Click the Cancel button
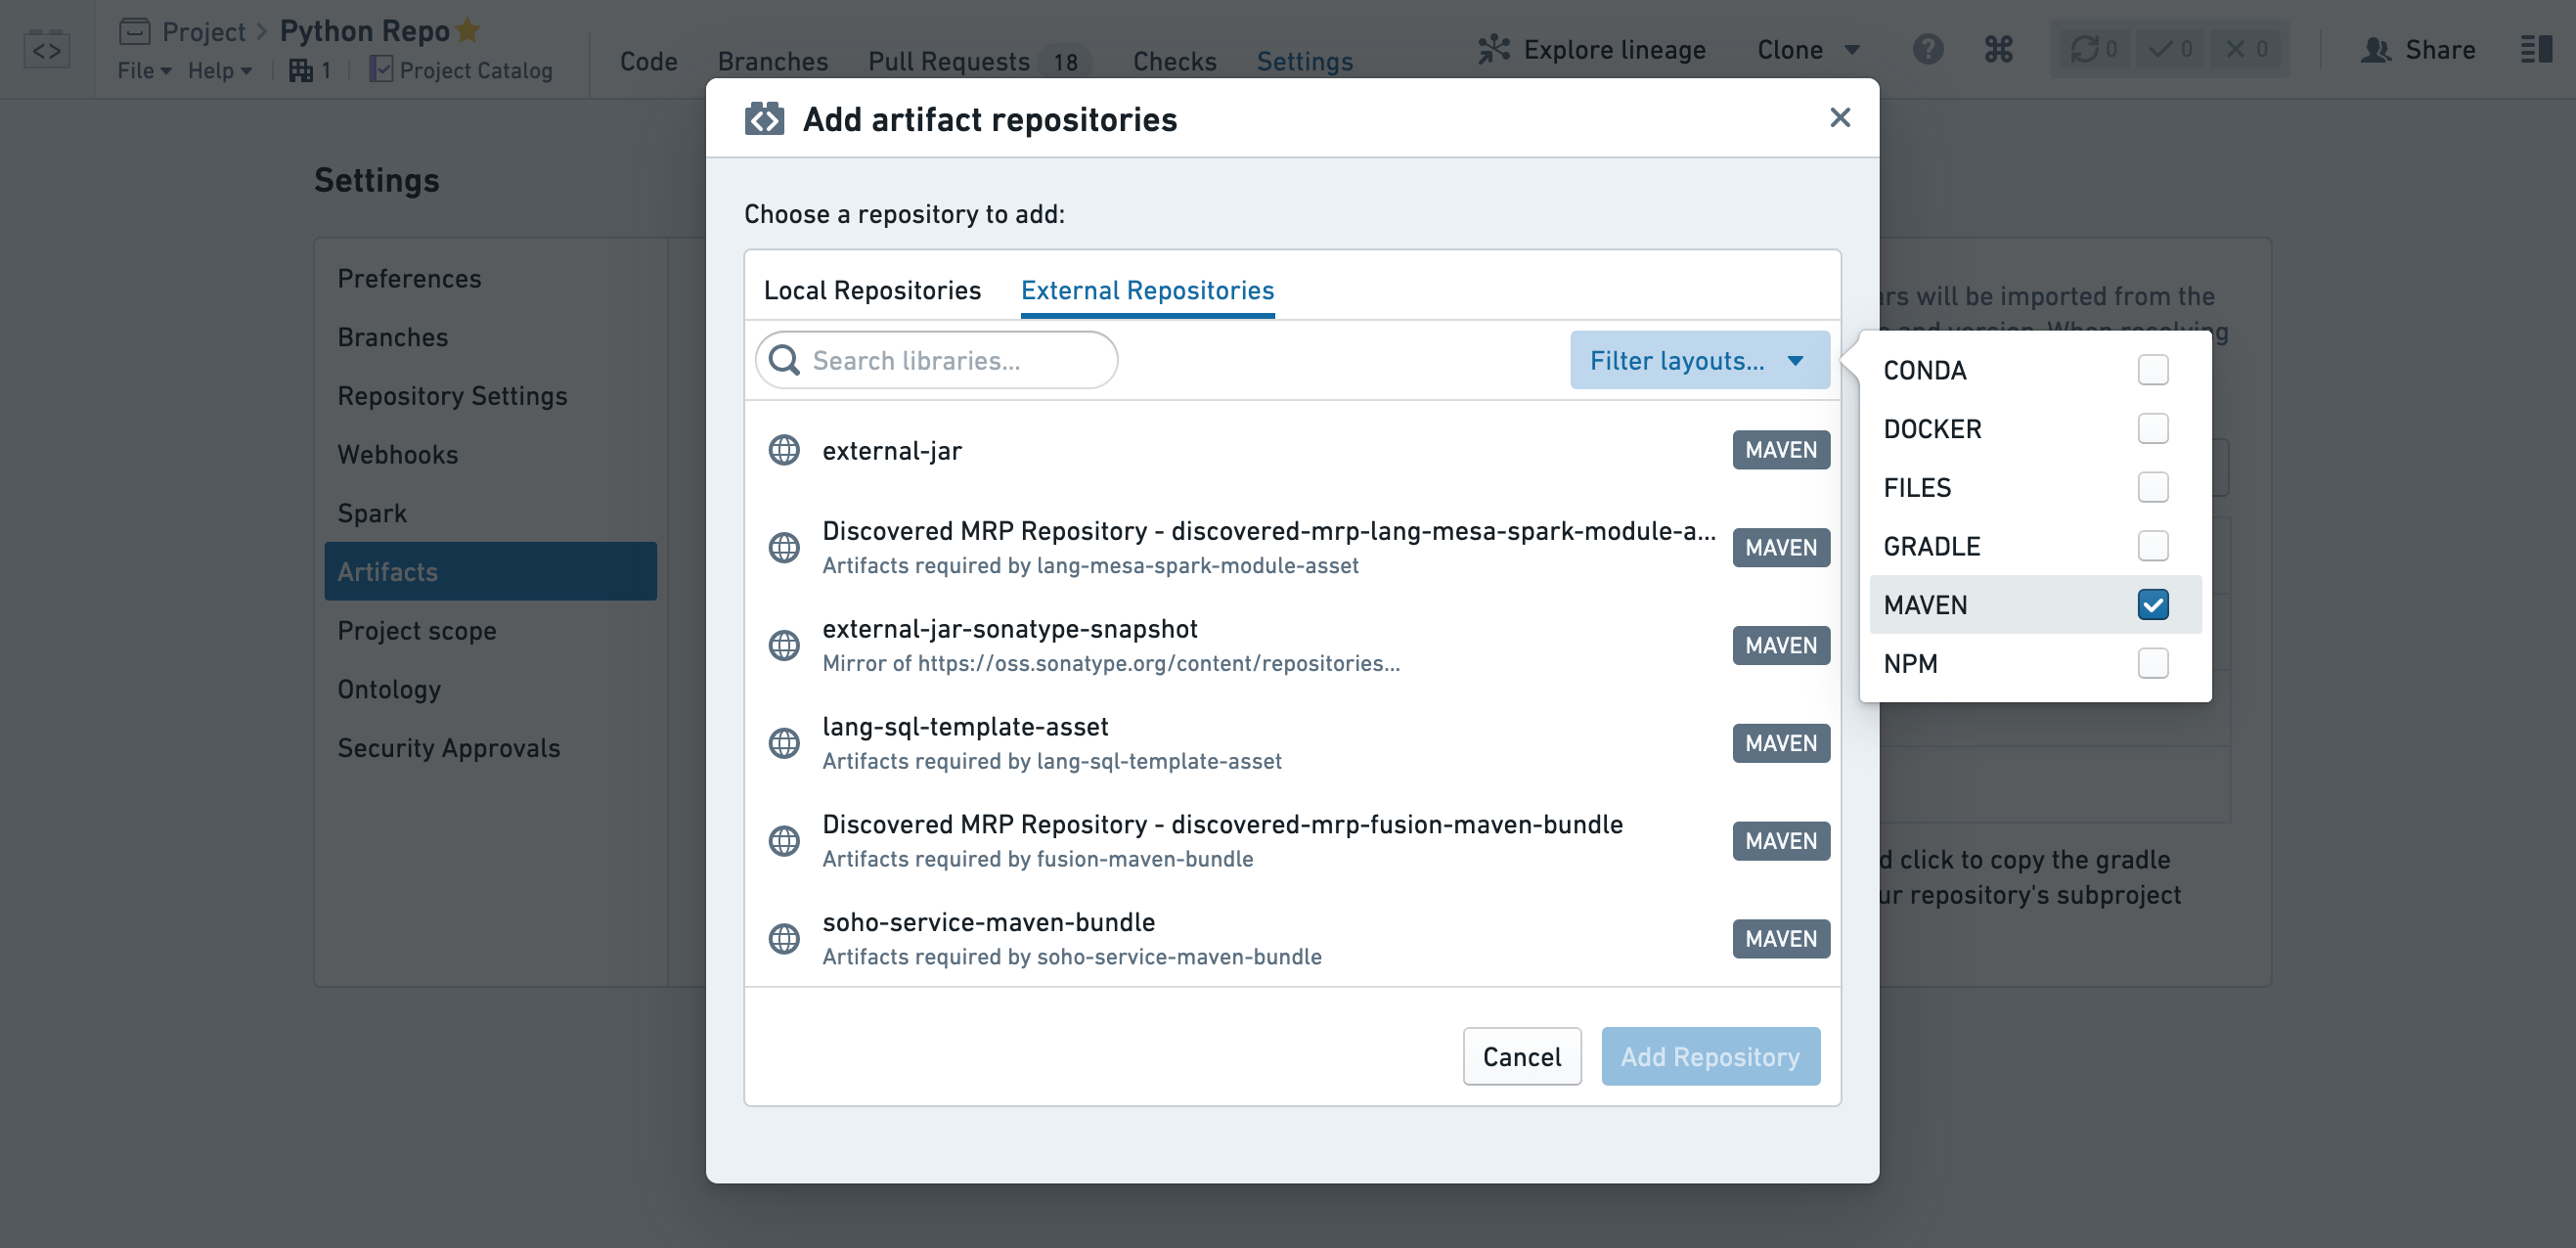The height and width of the screenshot is (1248, 2576). 1520,1056
